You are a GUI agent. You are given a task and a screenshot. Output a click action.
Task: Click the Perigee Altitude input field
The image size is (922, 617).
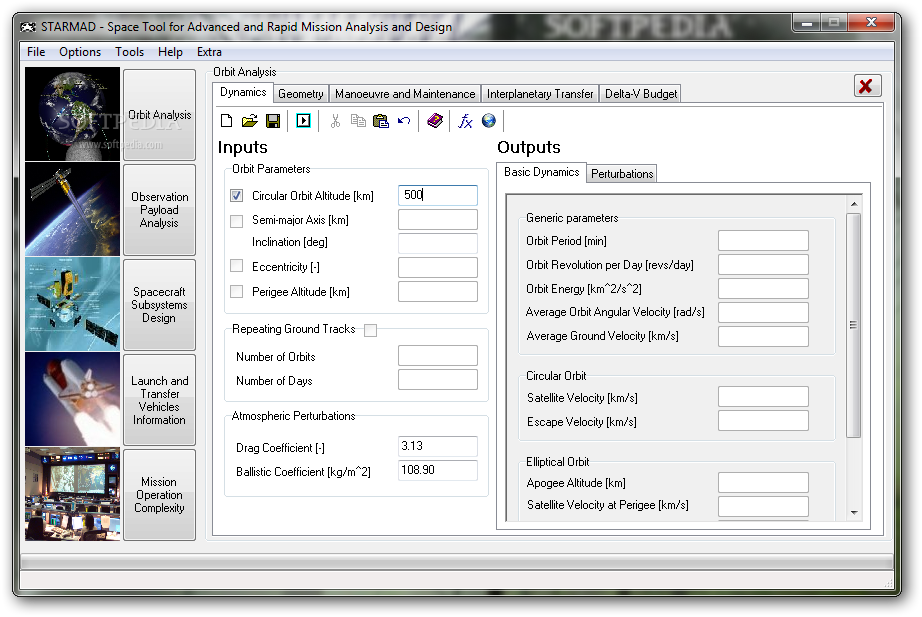click(x=438, y=291)
